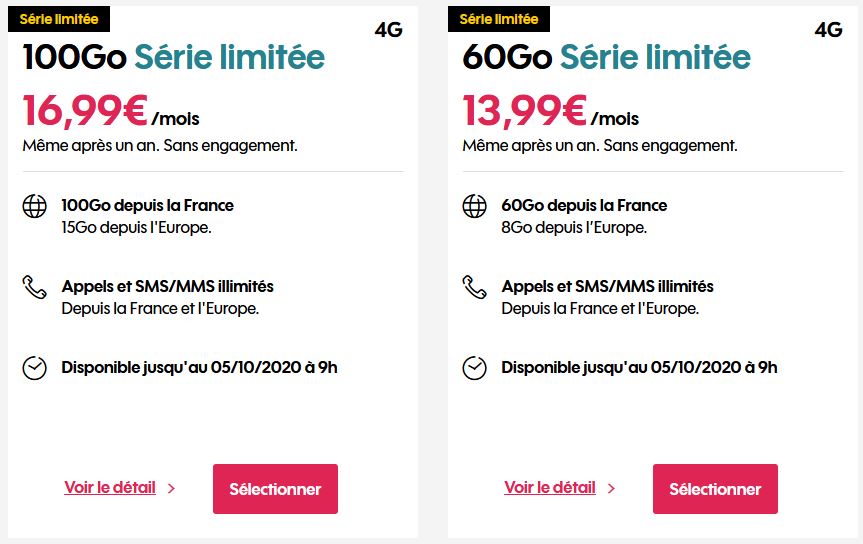Click the 4G badge on the 60Go card
This screenshot has height=544, width=863.
click(828, 30)
